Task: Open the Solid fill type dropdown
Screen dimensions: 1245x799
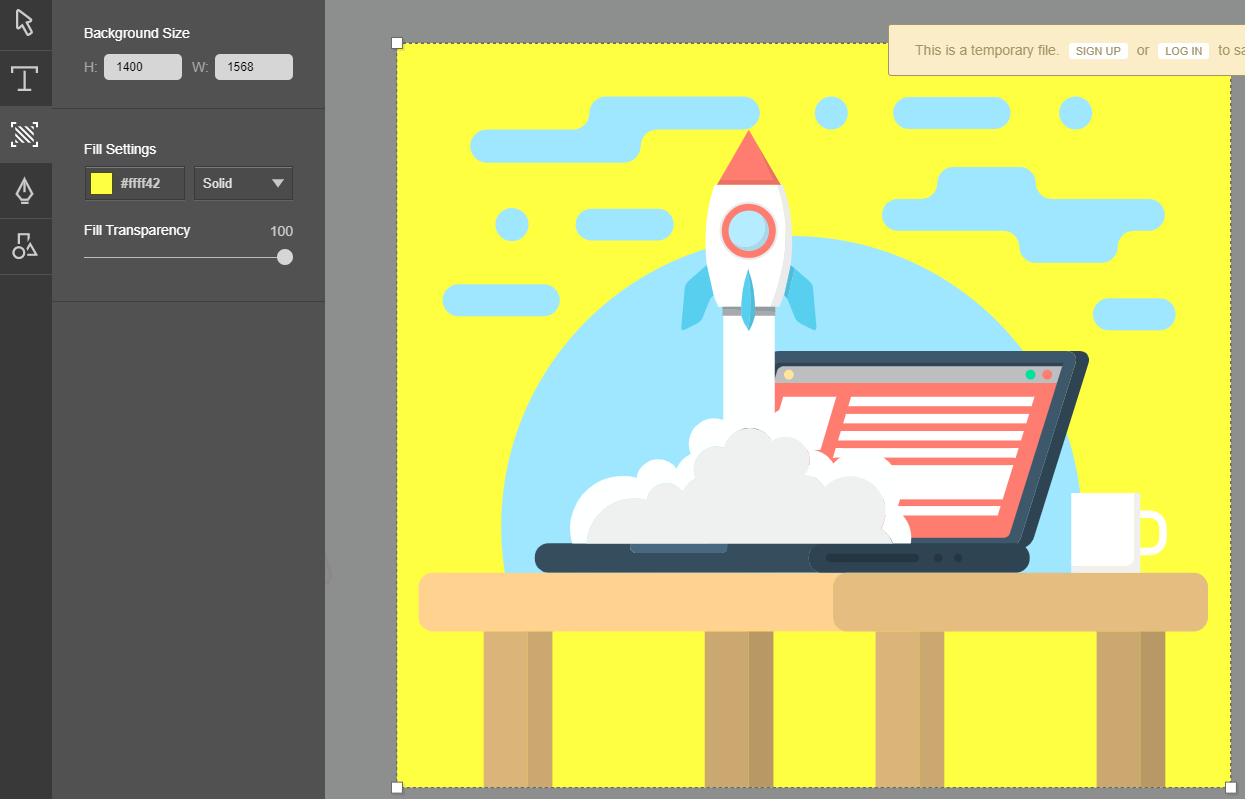Action: (243, 183)
